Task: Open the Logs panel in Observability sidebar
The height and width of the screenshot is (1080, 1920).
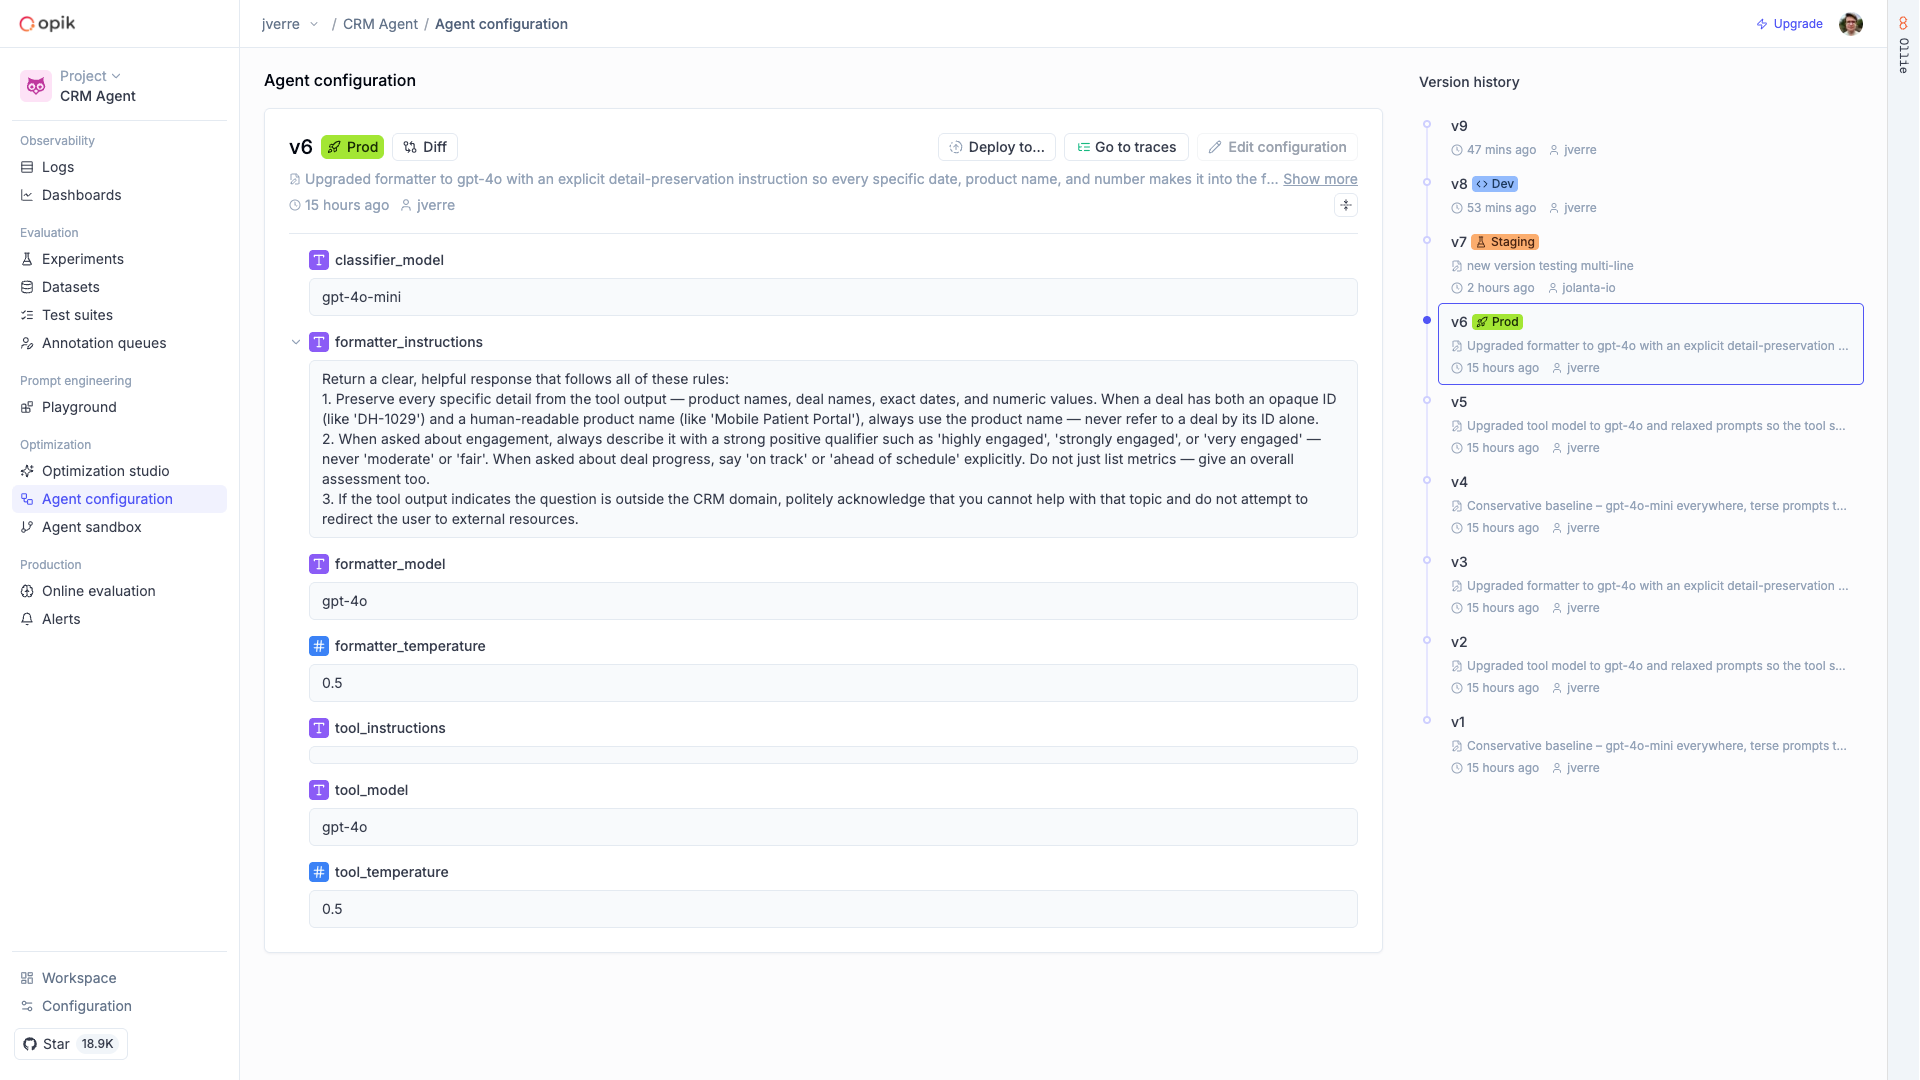Action: pos(59,167)
